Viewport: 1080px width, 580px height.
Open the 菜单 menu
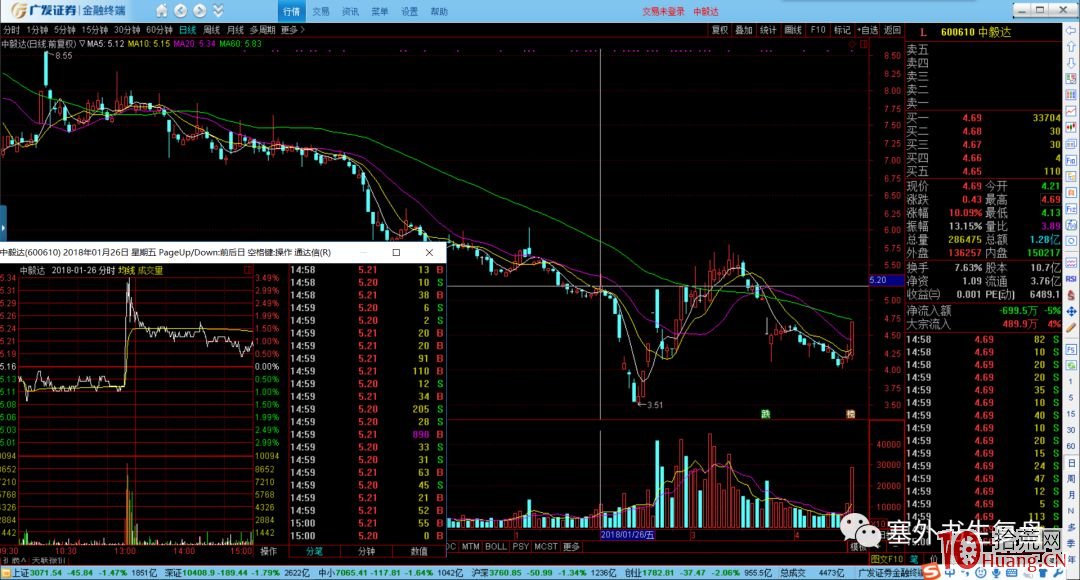(x=380, y=12)
